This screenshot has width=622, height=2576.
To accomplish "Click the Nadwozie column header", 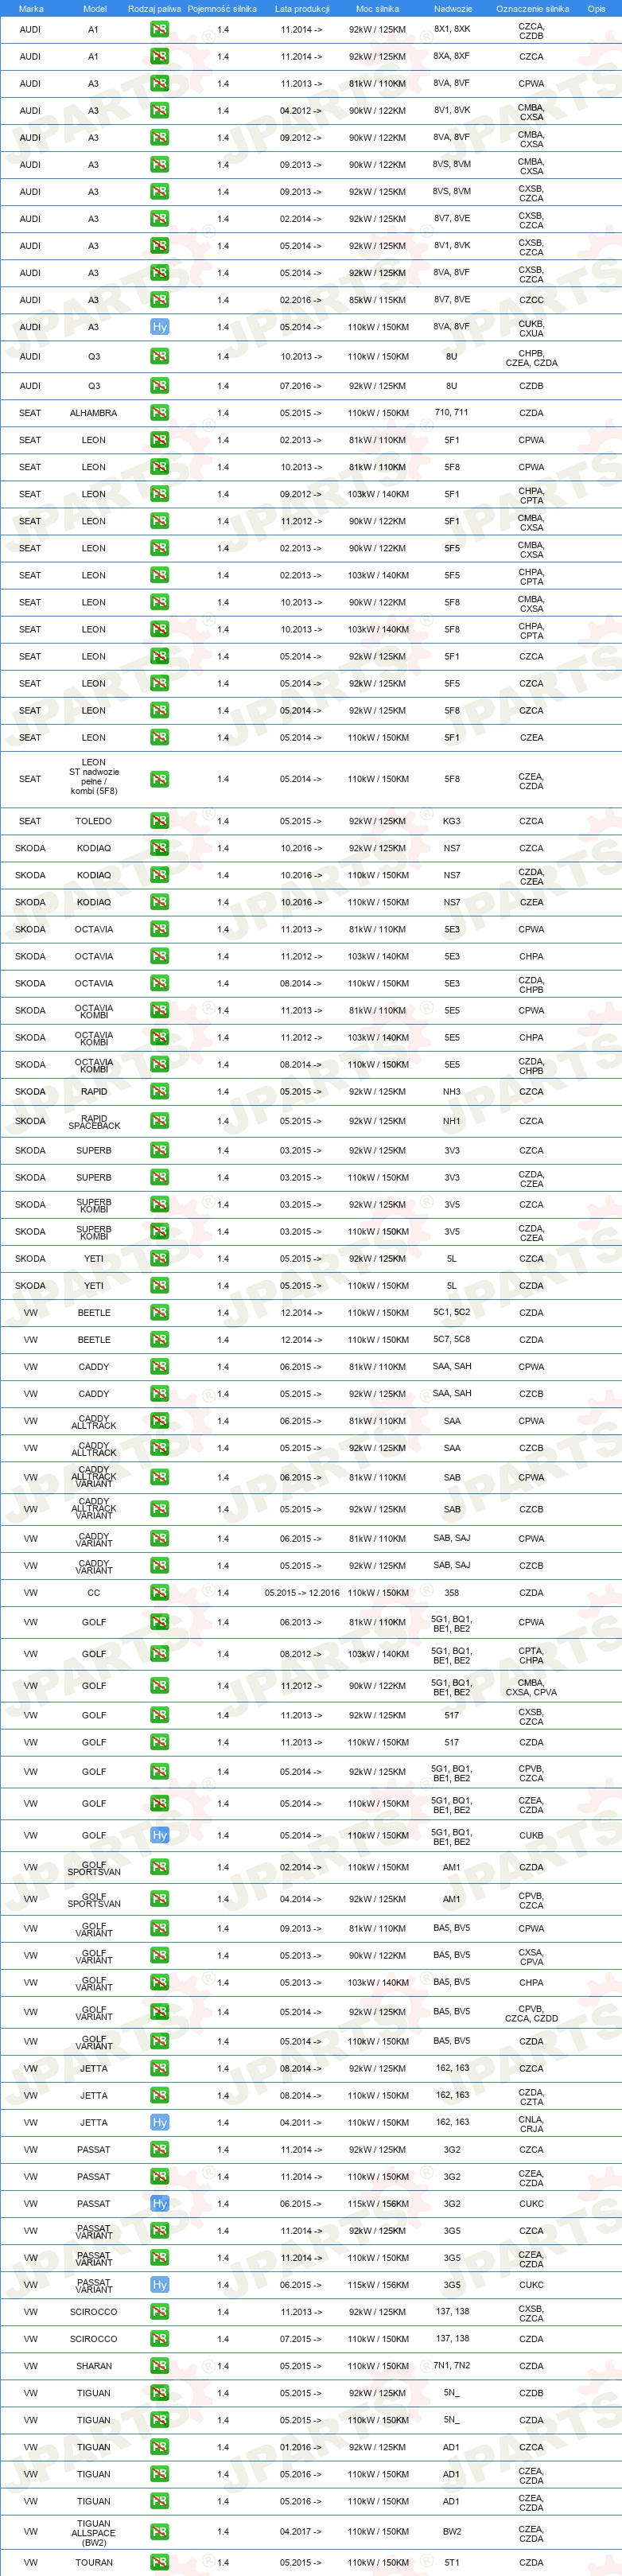I will [453, 9].
